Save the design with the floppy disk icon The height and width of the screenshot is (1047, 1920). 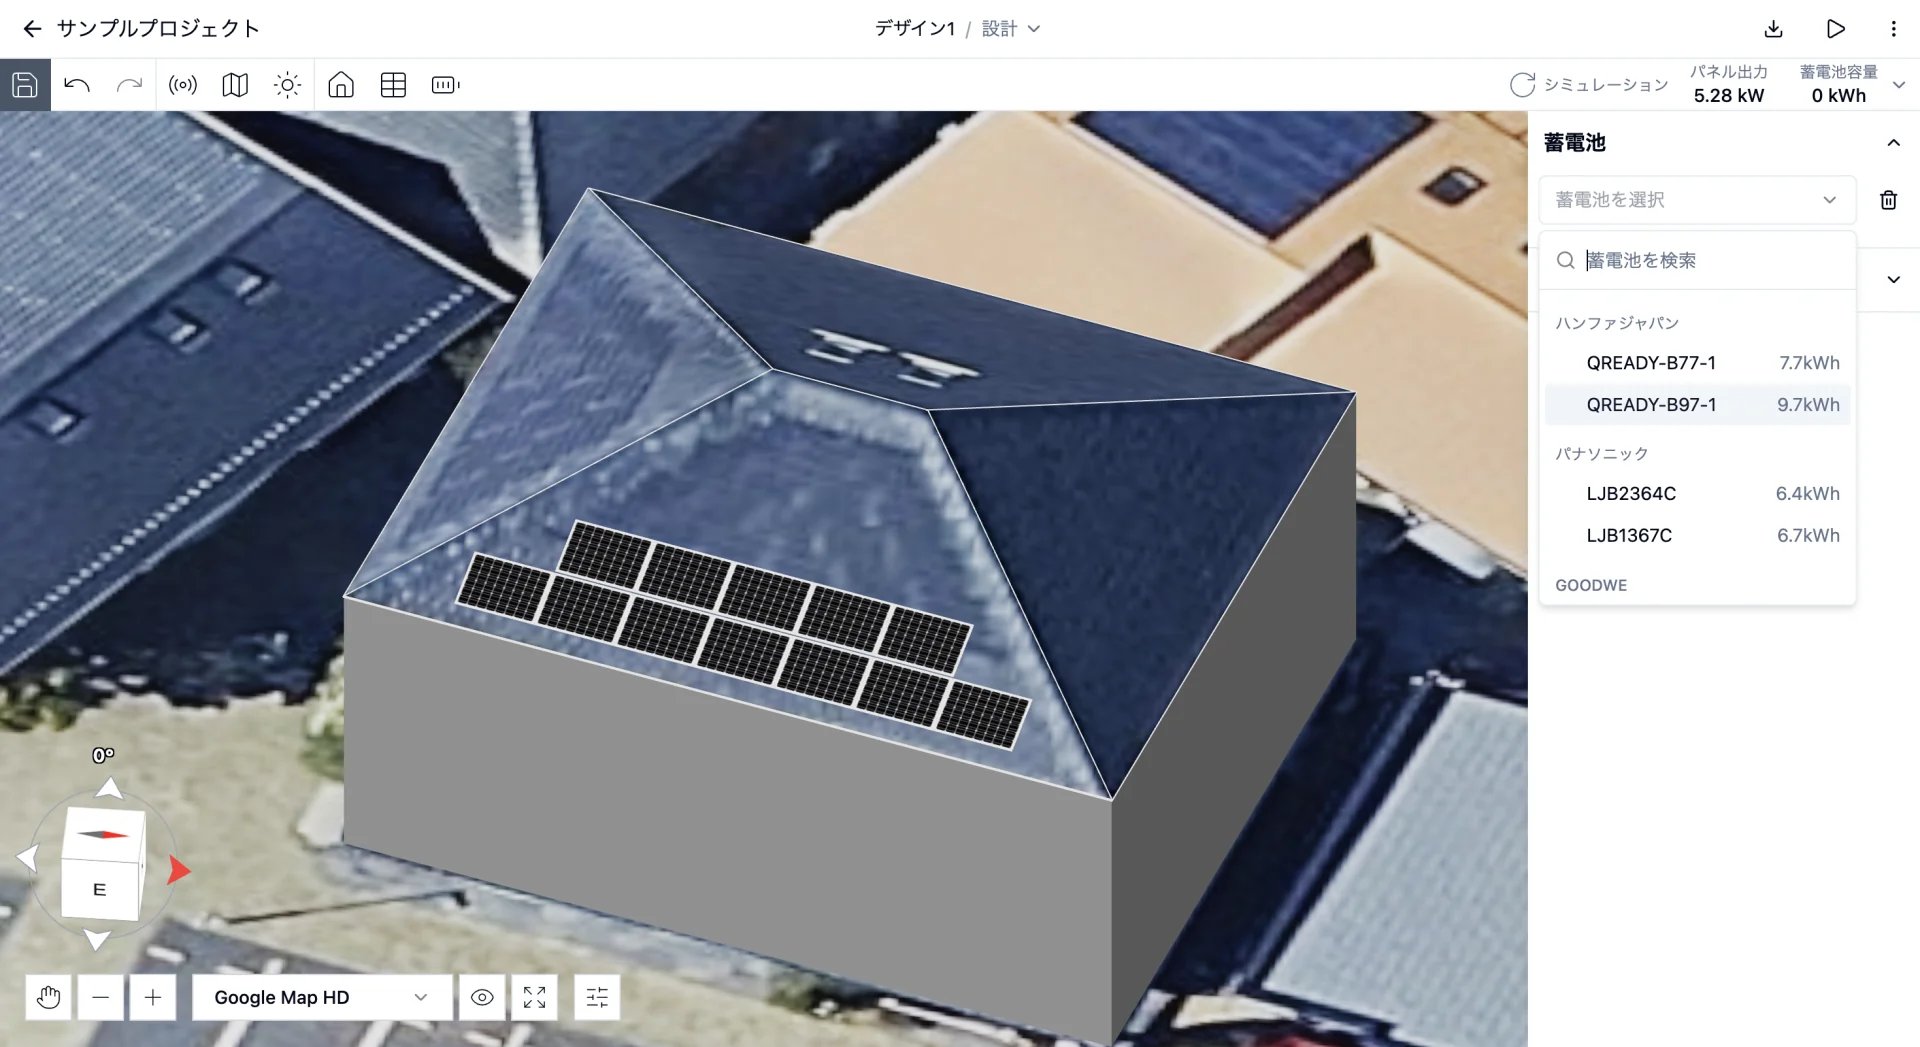(x=25, y=85)
